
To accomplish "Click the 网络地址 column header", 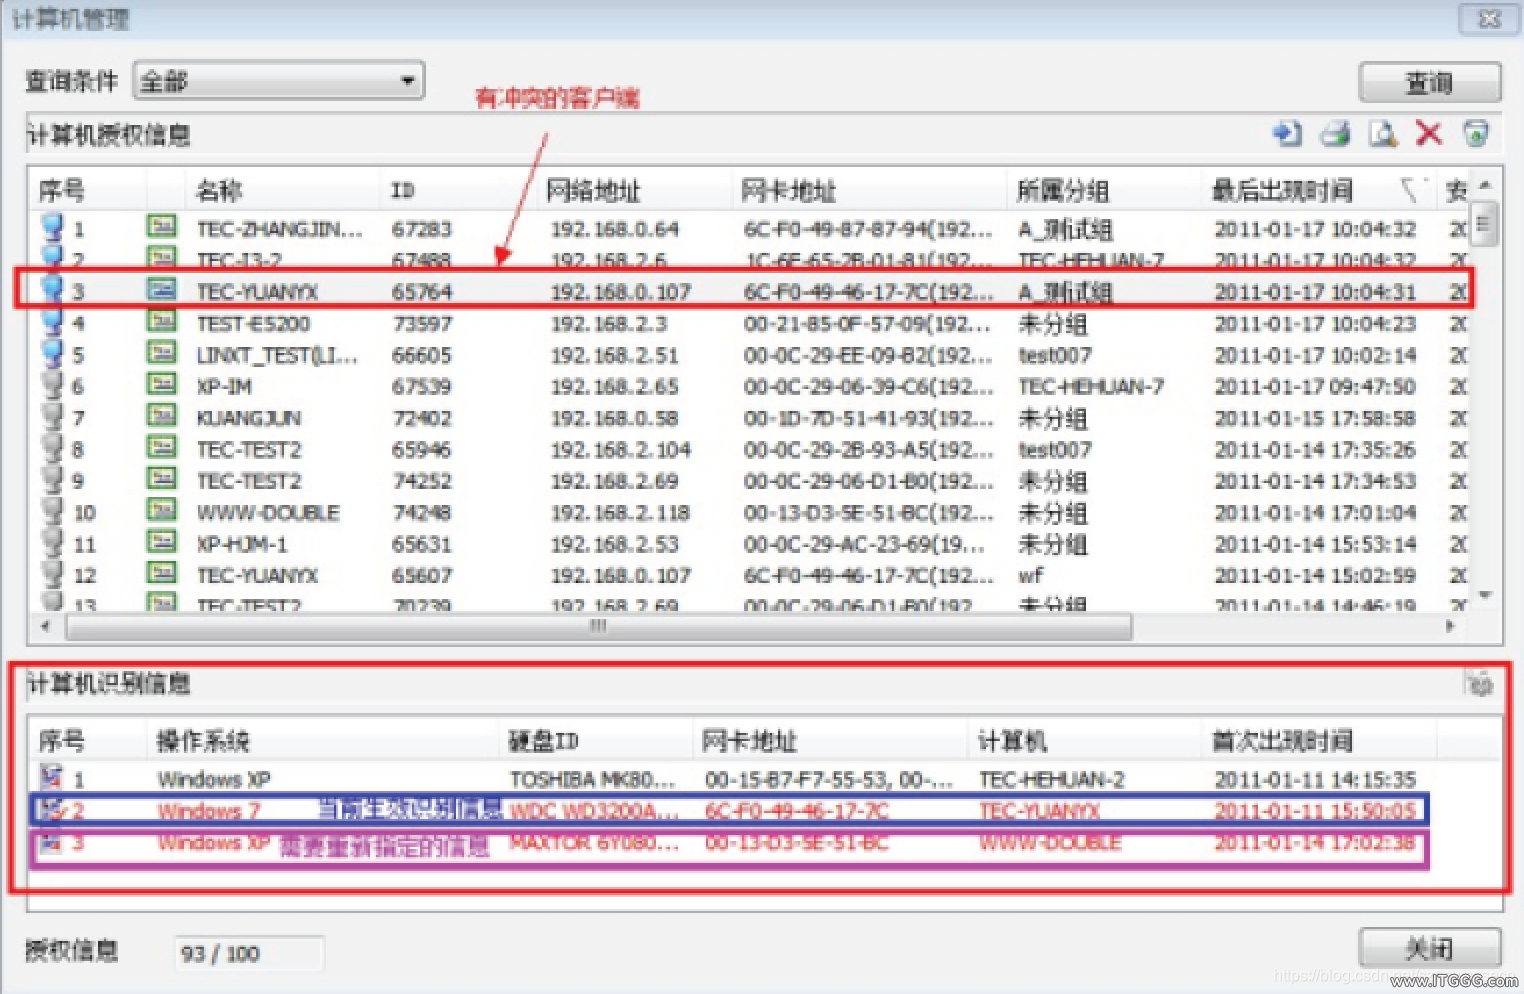I will (634, 190).
